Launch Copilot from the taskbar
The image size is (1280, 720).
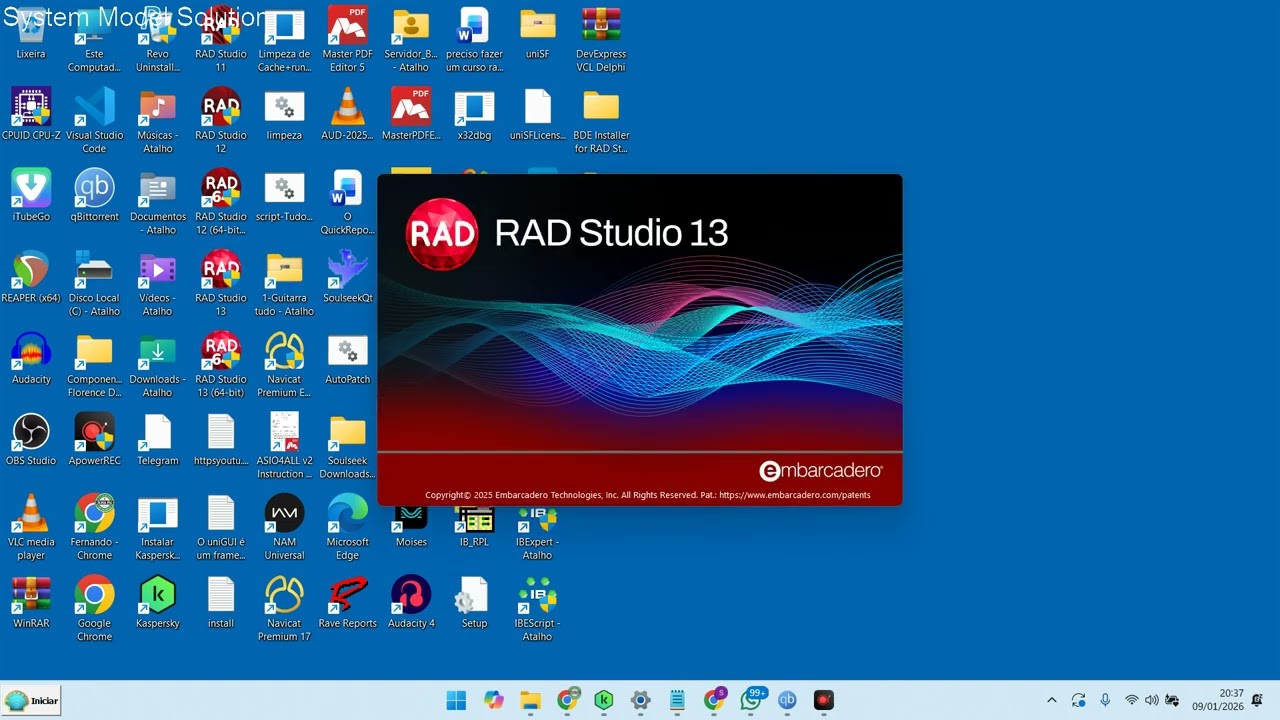pos(493,700)
